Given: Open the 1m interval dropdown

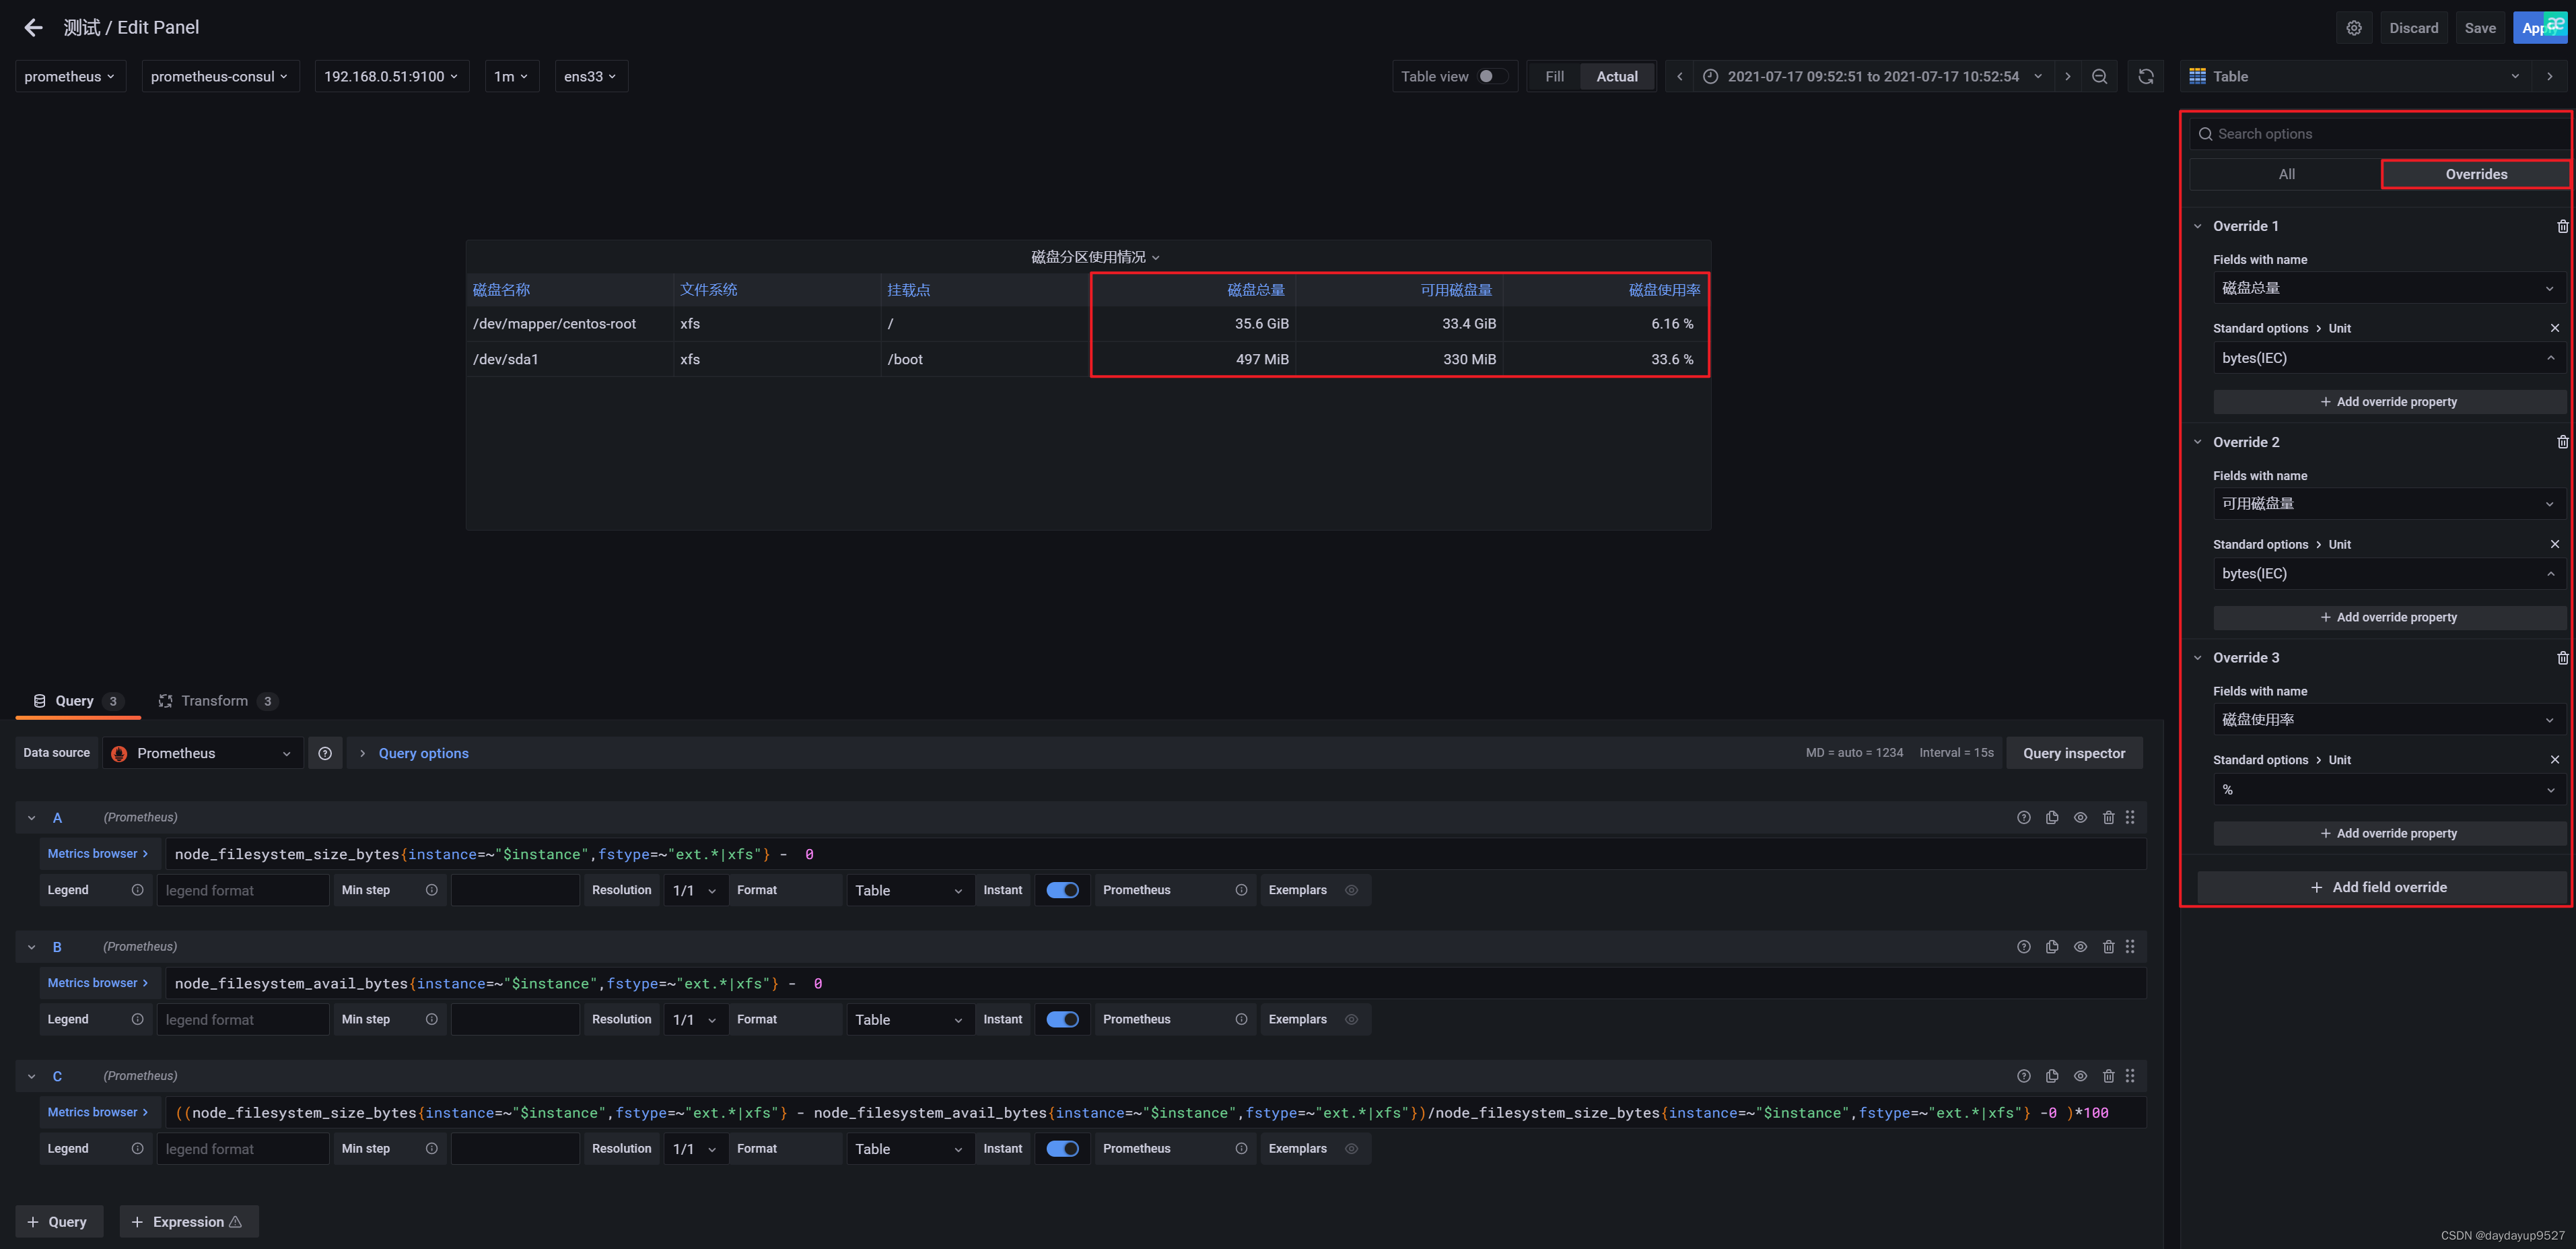Looking at the screenshot, I should tap(511, 77).
